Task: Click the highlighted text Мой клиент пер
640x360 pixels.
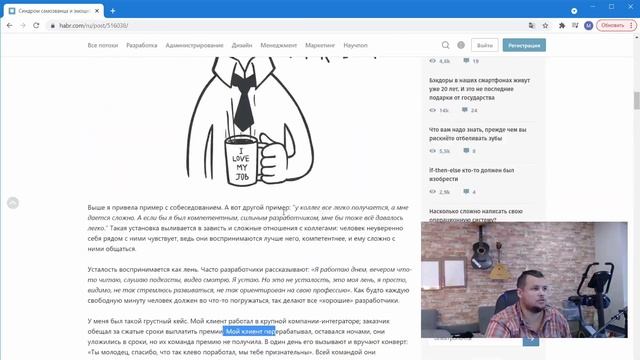Action: [x=249, y=331]
